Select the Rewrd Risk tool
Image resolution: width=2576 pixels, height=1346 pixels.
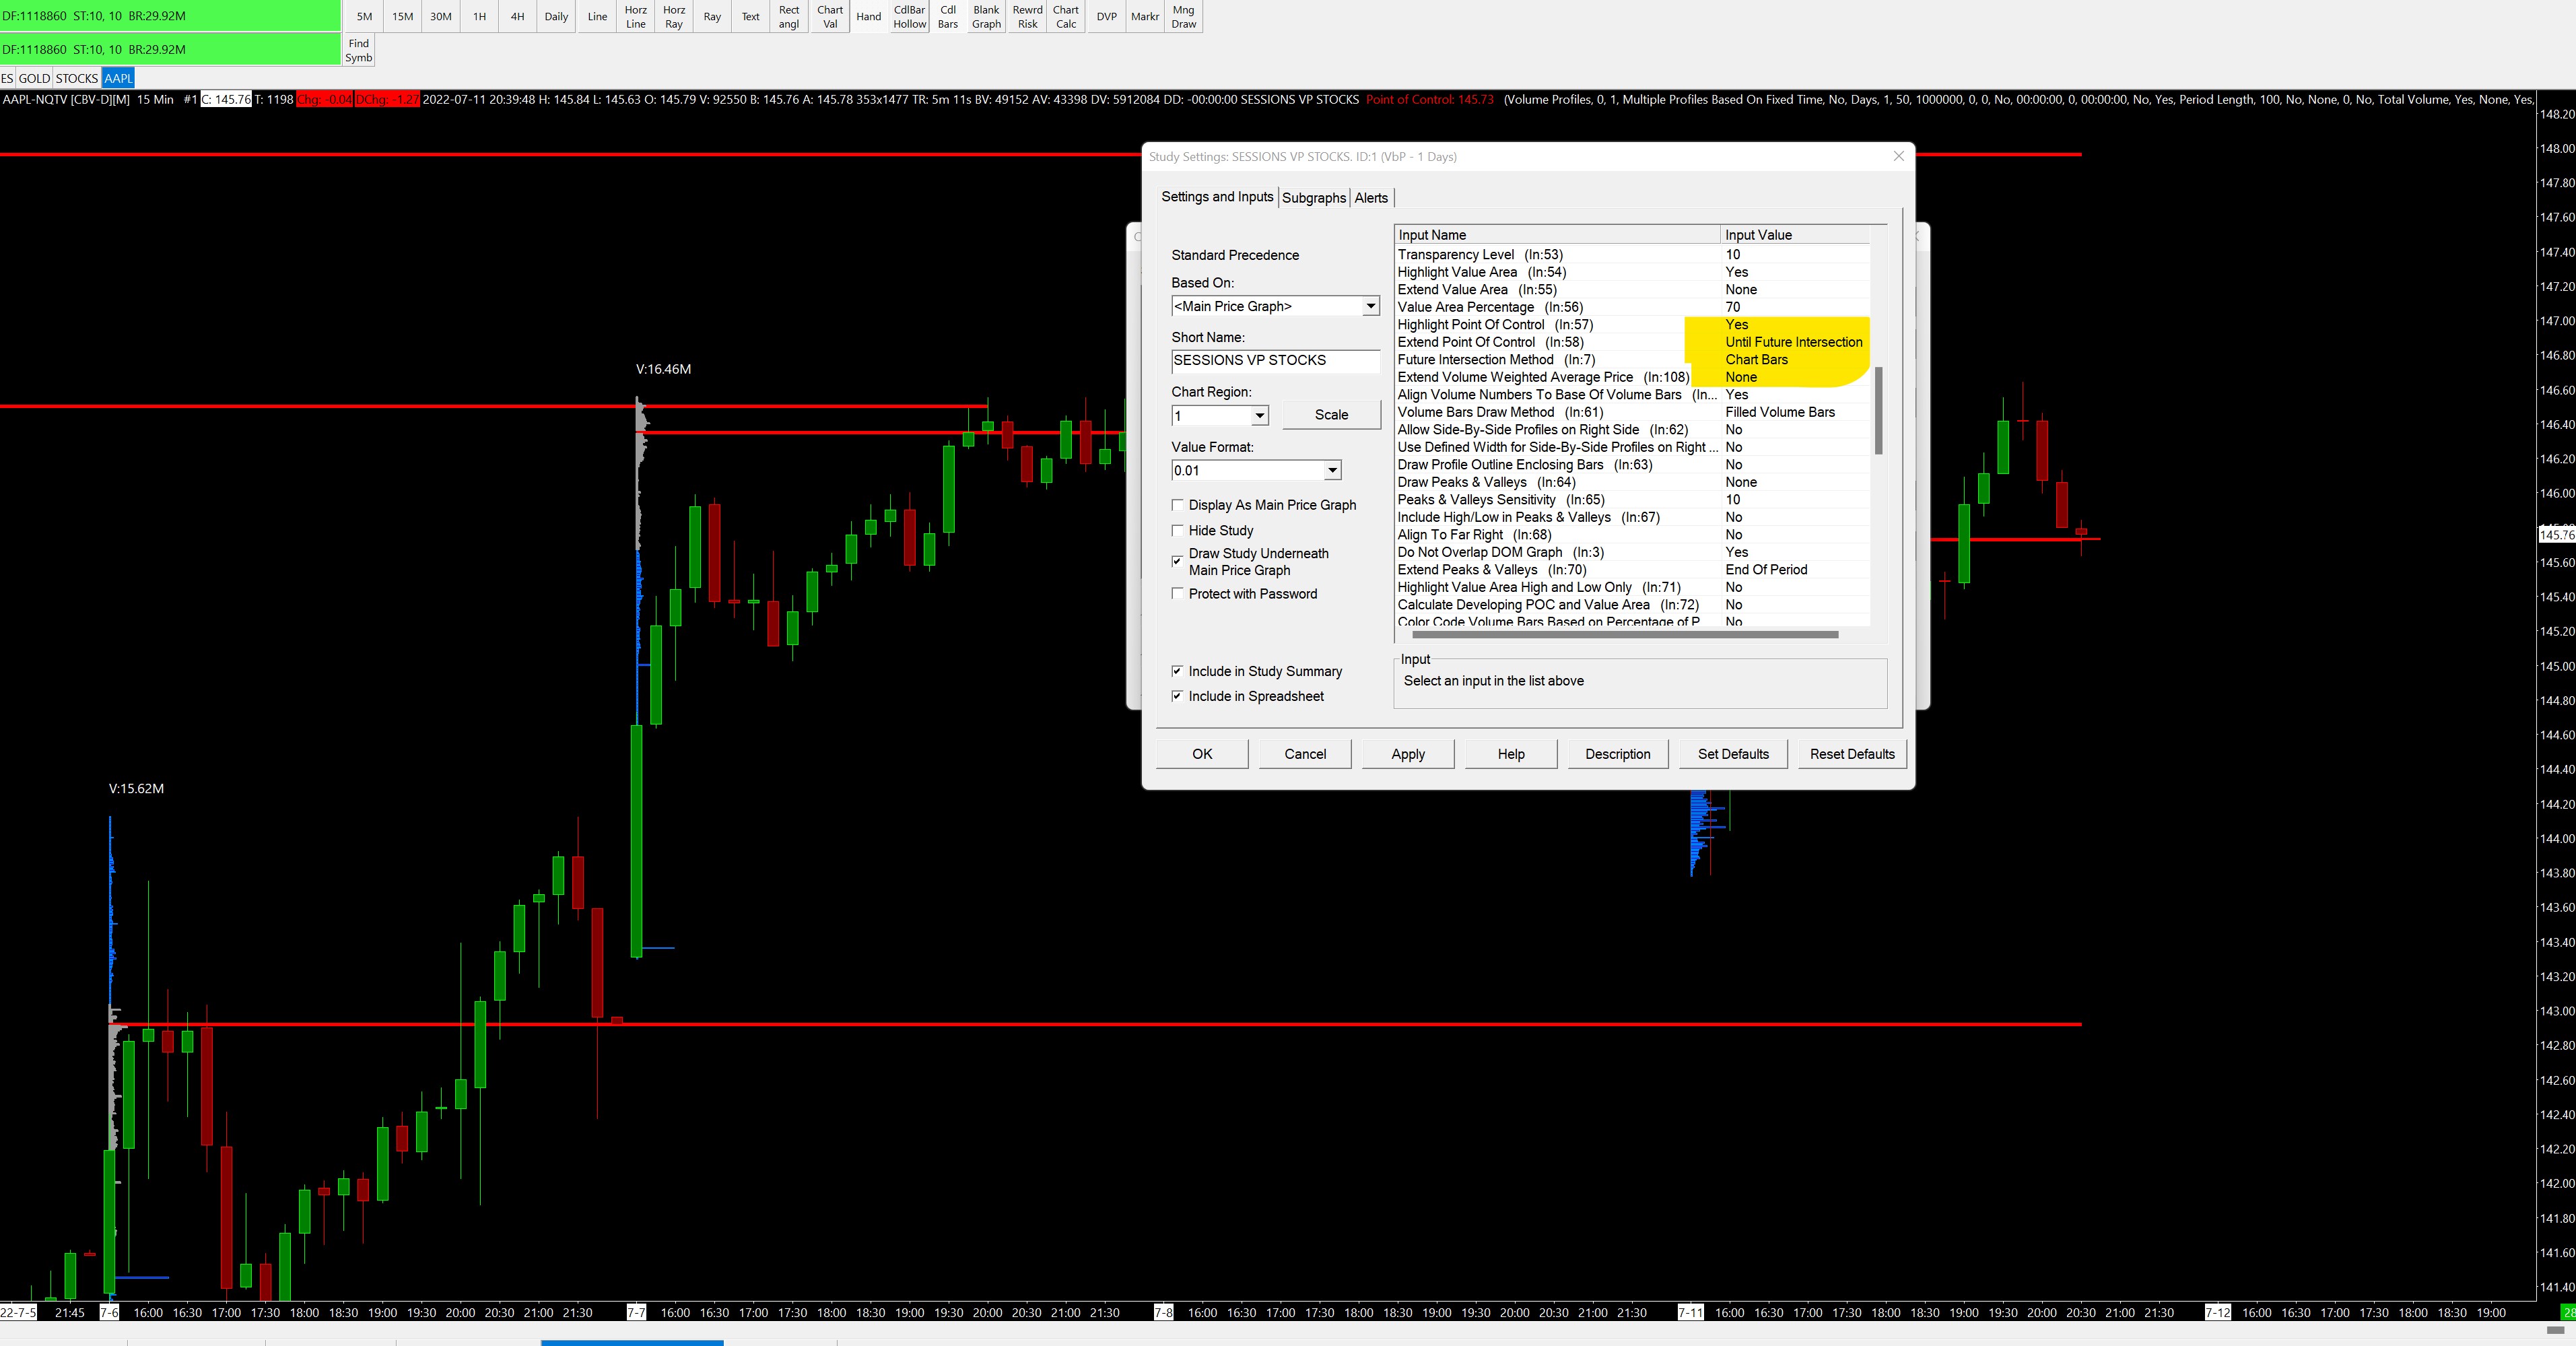(x=1027, y=16)
